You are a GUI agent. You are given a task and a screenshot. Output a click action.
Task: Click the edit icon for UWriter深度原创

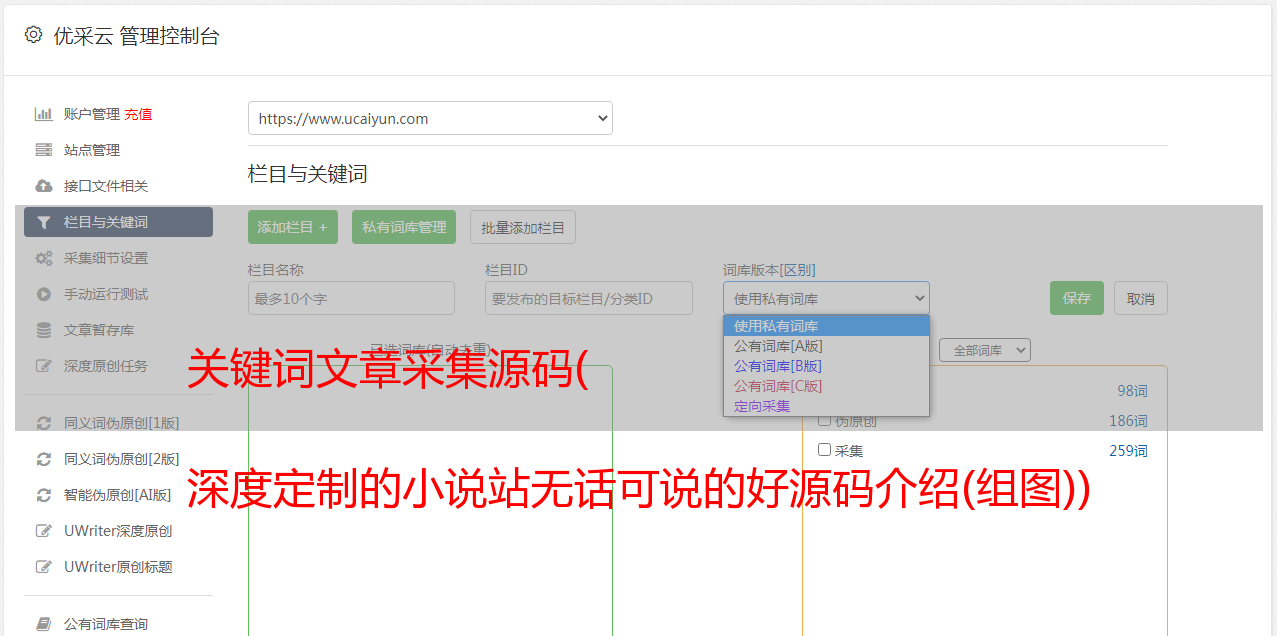(43, 531)
